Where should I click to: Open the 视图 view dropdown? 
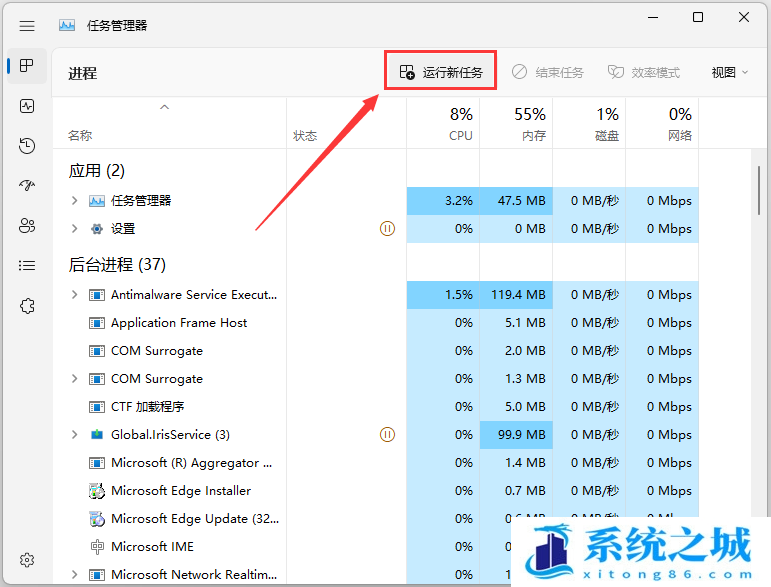[x=729, y=72]
